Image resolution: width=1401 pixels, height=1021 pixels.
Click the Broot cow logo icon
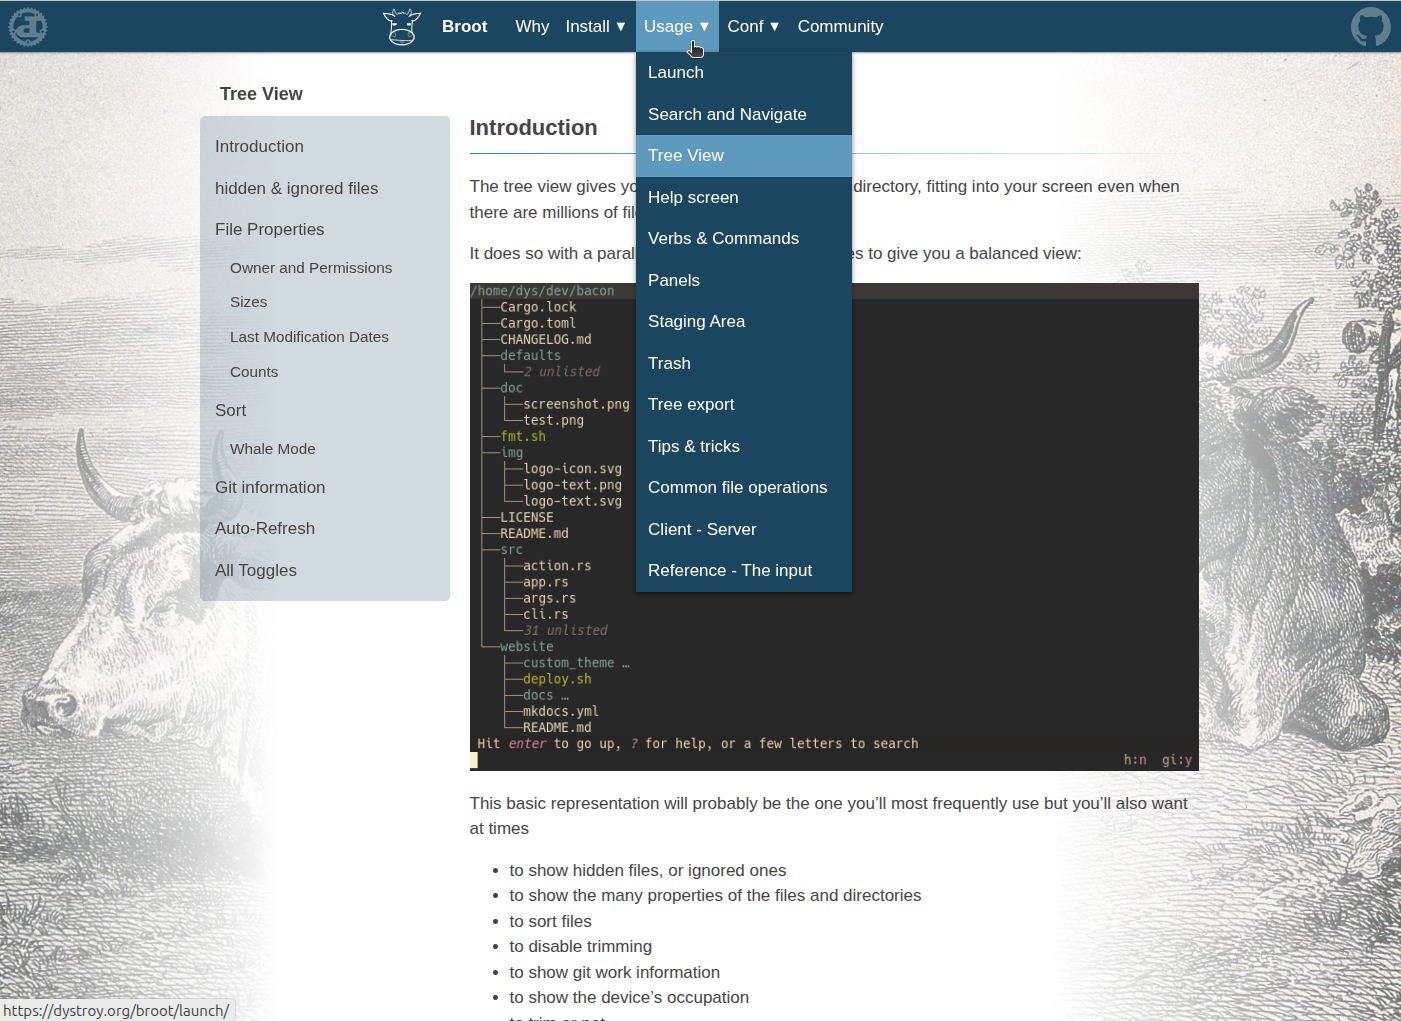(402, 27)
